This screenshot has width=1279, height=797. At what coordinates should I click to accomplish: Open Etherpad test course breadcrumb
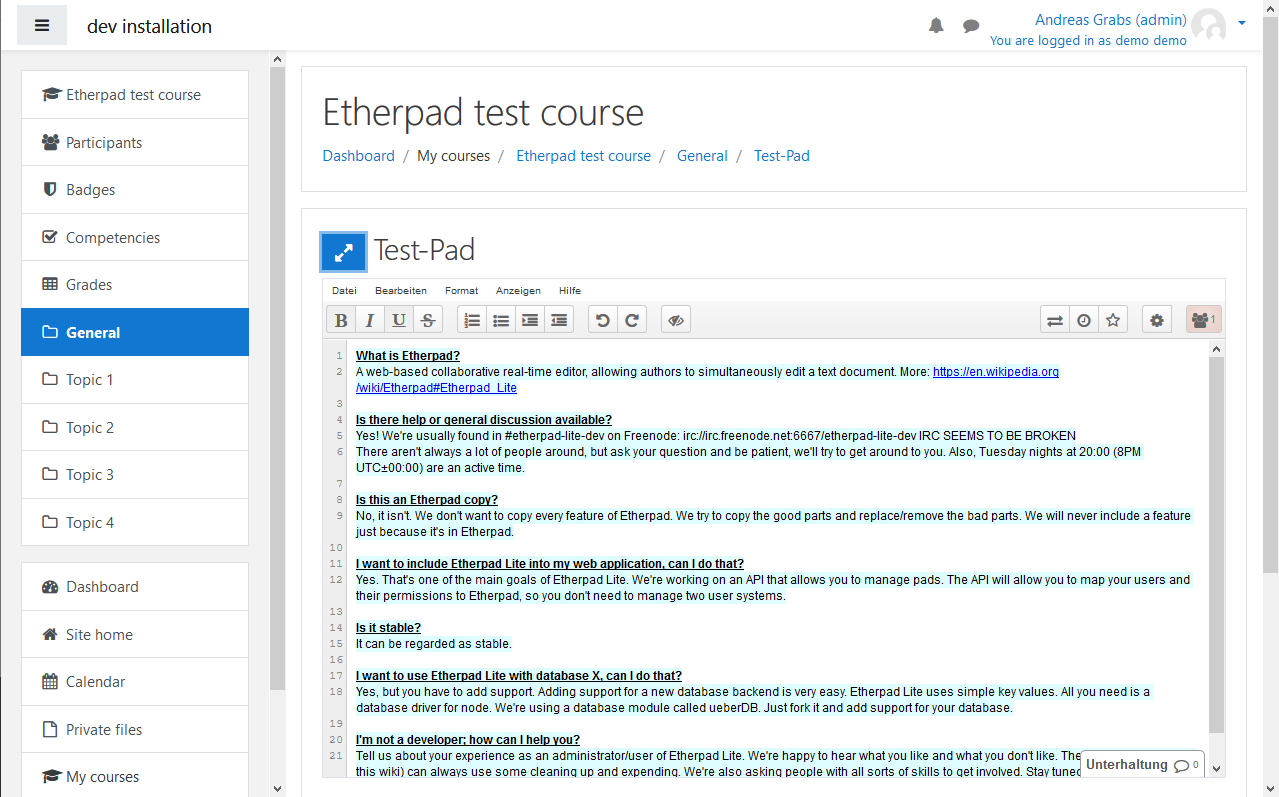click(583, 156)
